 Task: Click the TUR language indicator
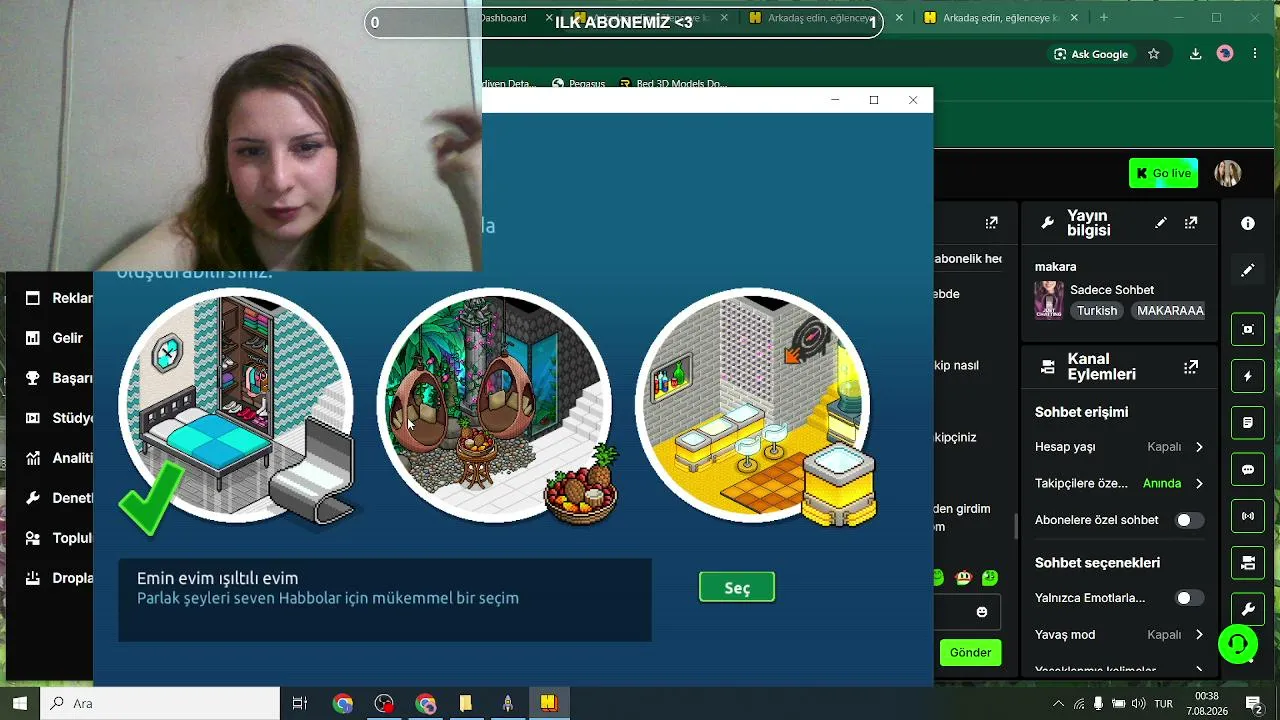click(1163, 703)
